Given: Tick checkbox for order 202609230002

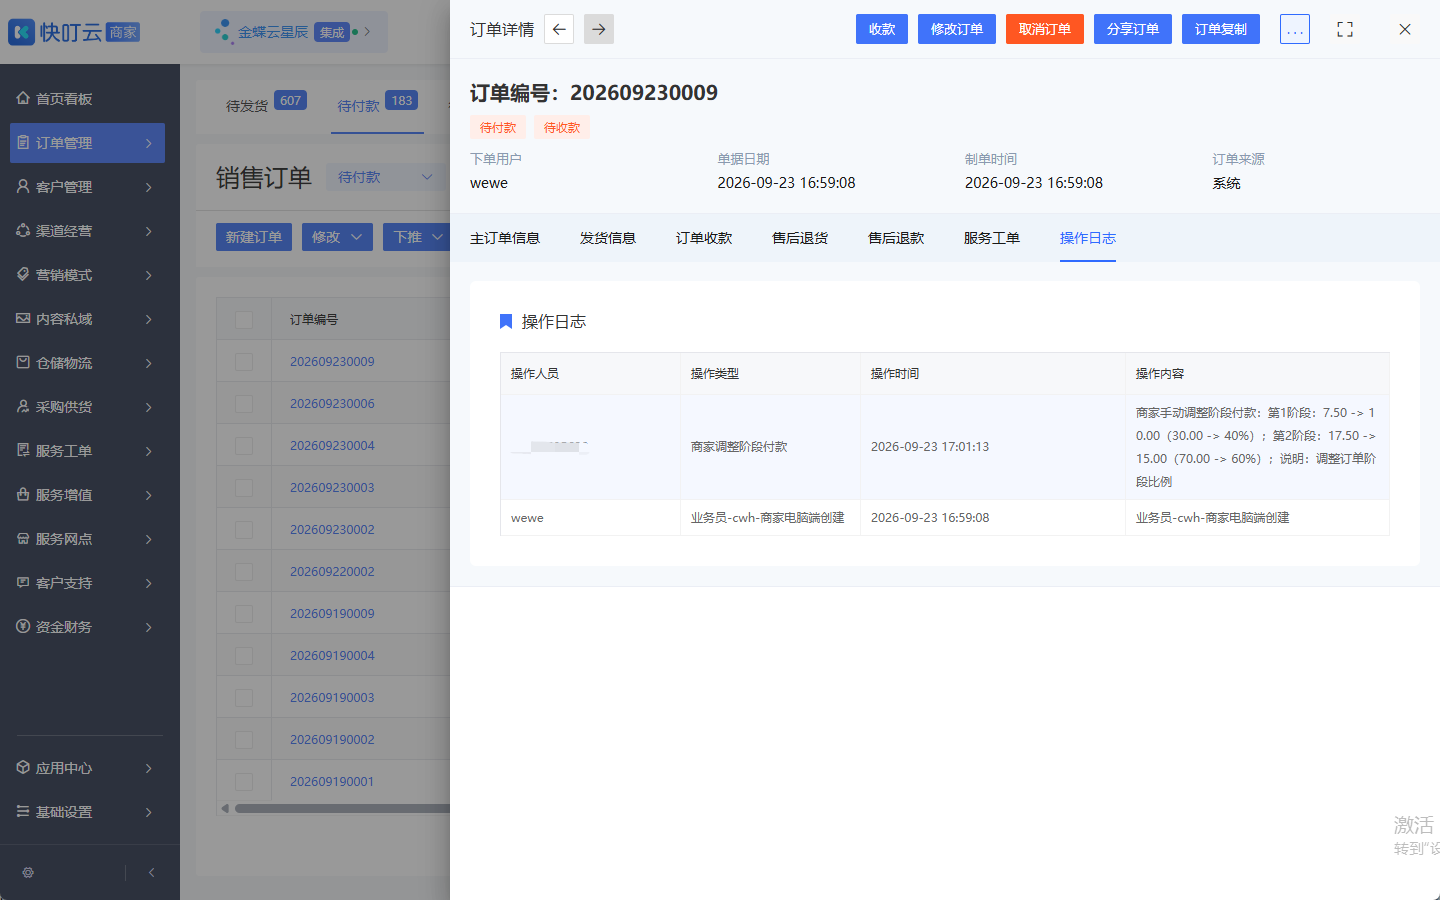Looking at the screenshot, I should click(x=244, y=529).
